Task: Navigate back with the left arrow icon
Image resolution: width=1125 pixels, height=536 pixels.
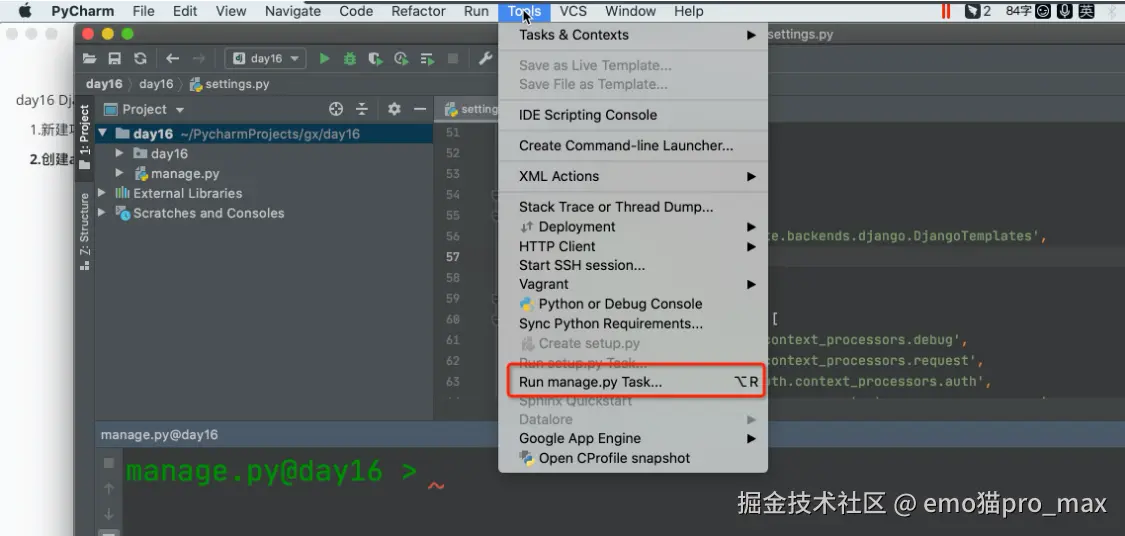Action: [172, 59]
